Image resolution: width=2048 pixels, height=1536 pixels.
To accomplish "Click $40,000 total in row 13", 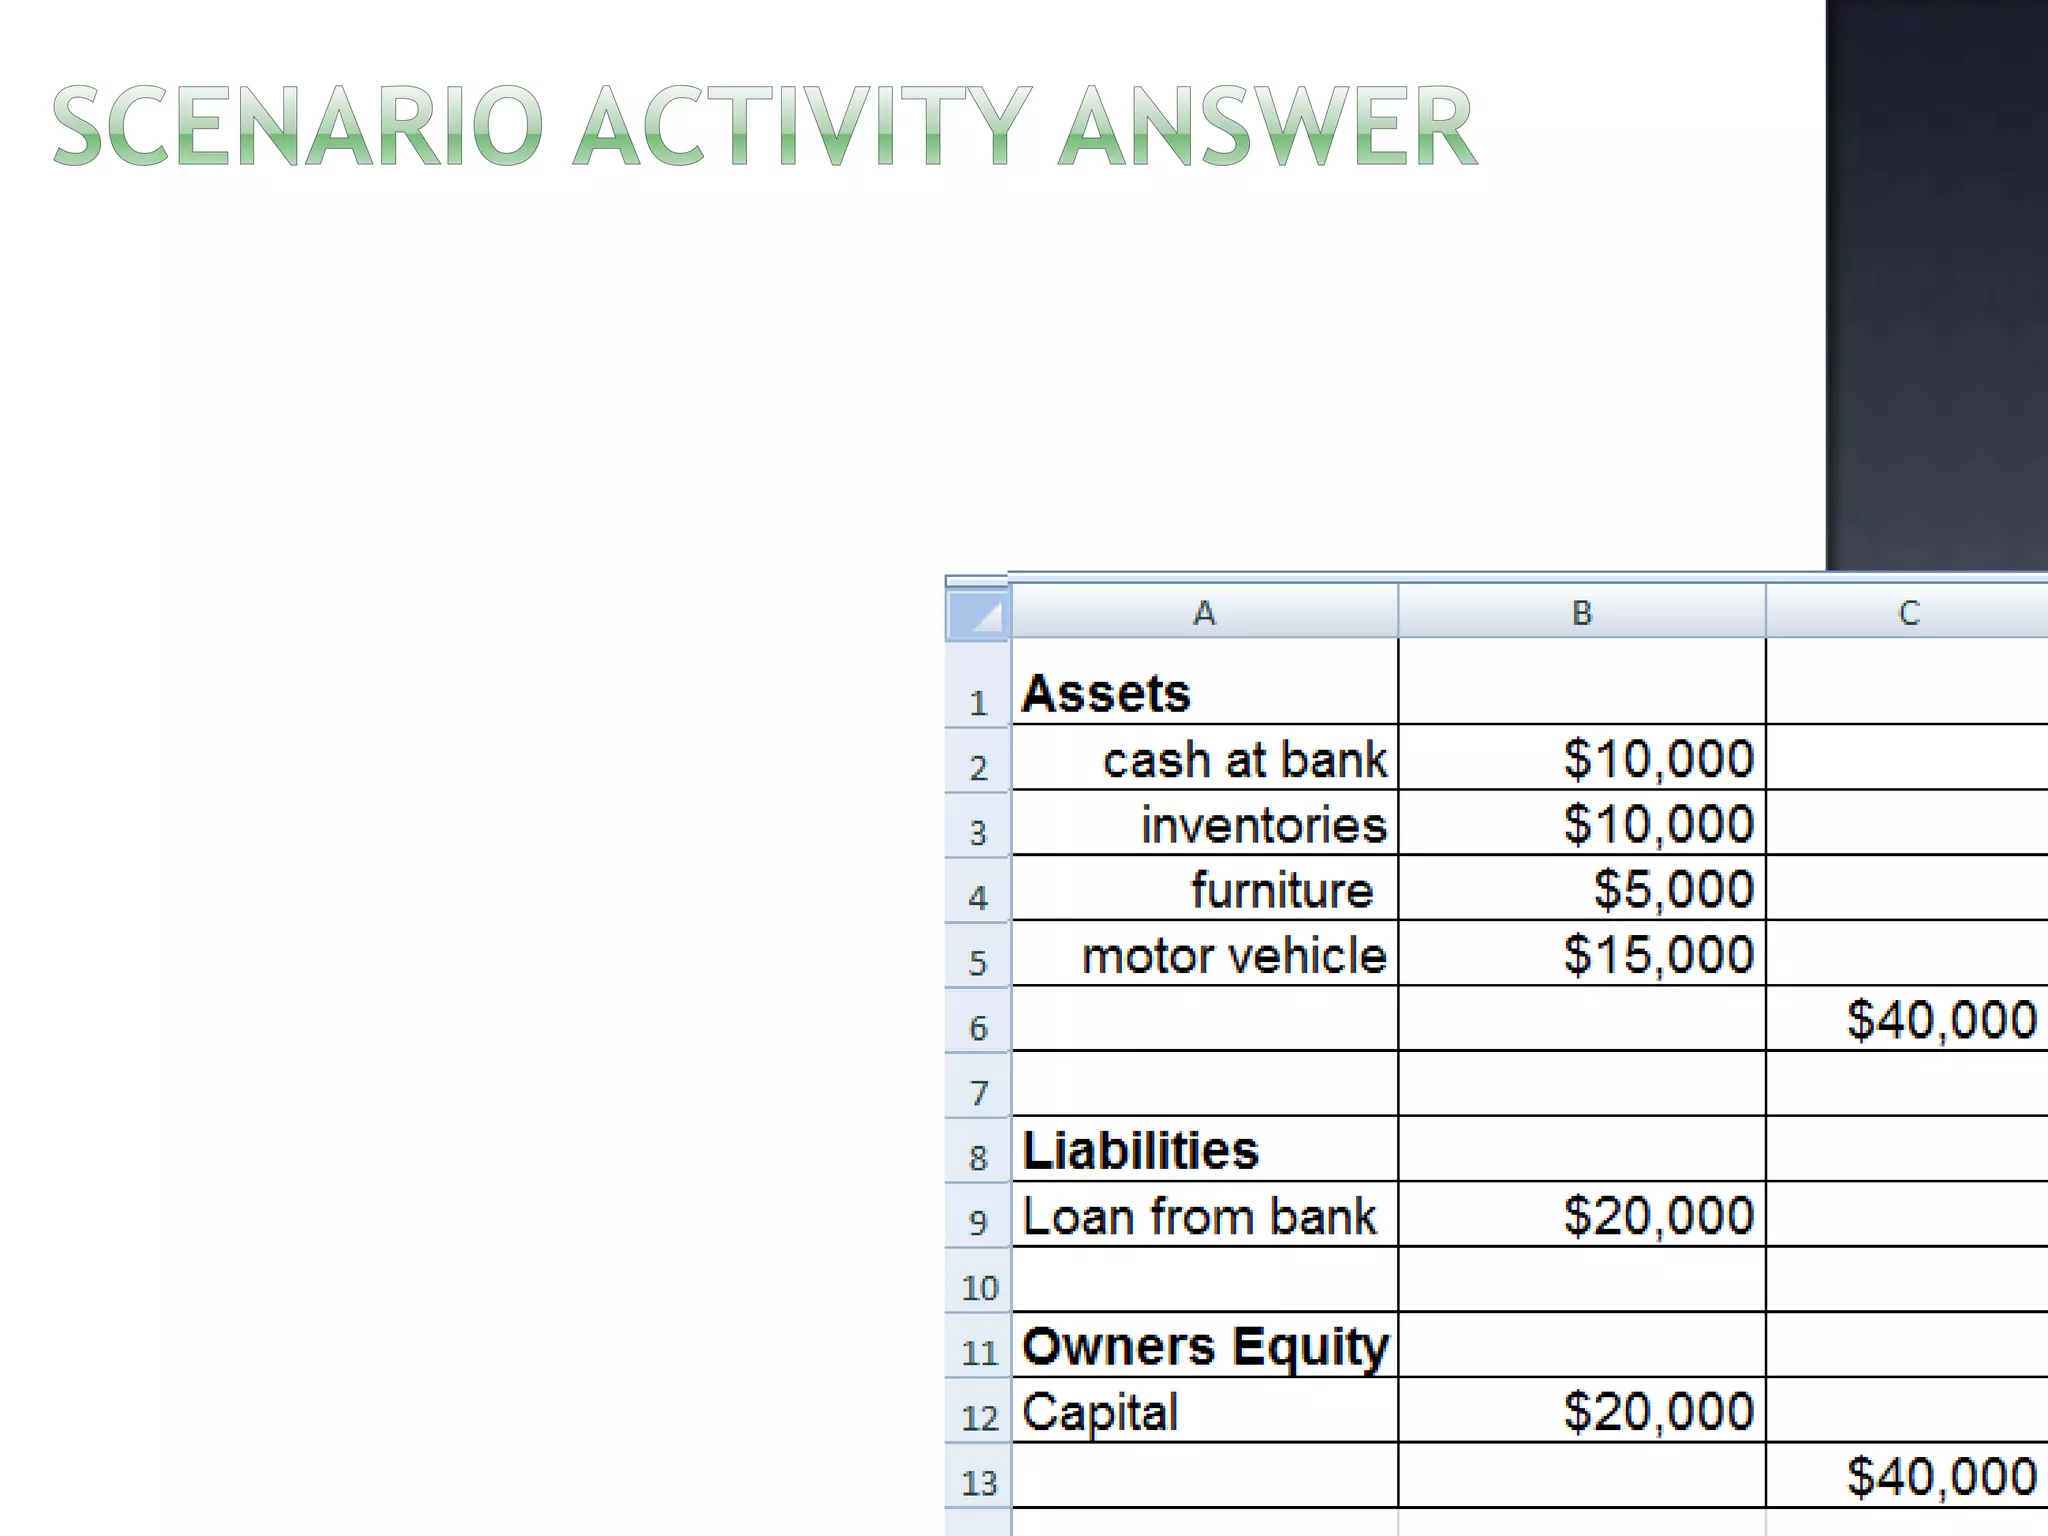I will (1941, 1476).
